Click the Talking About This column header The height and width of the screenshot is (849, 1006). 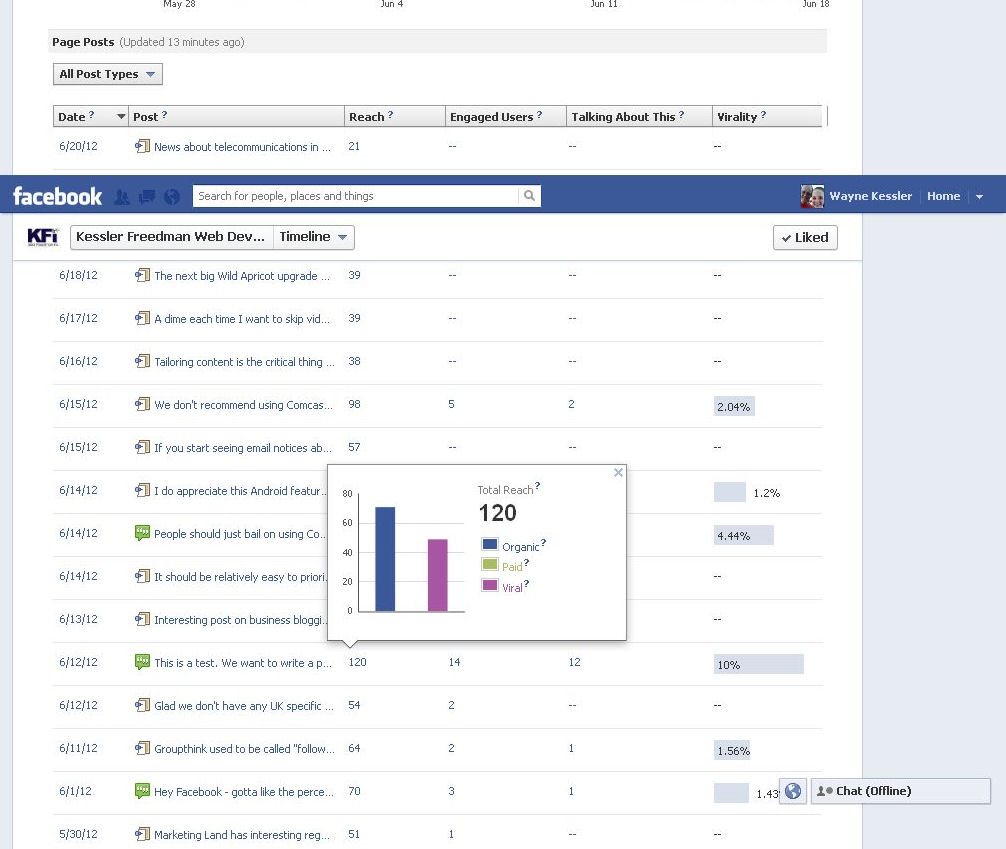(639, 116)
